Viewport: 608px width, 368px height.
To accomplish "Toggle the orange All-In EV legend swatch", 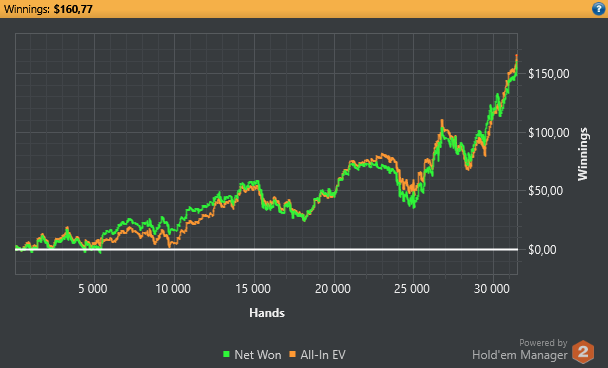I will pos(293,354).
